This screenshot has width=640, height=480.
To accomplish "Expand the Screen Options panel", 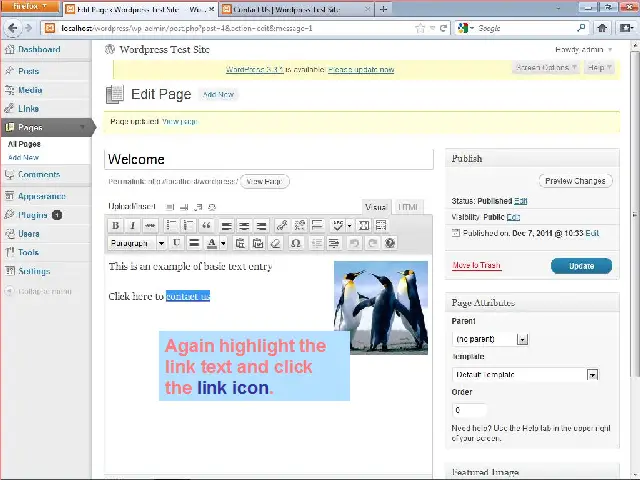I will [545, 67].
